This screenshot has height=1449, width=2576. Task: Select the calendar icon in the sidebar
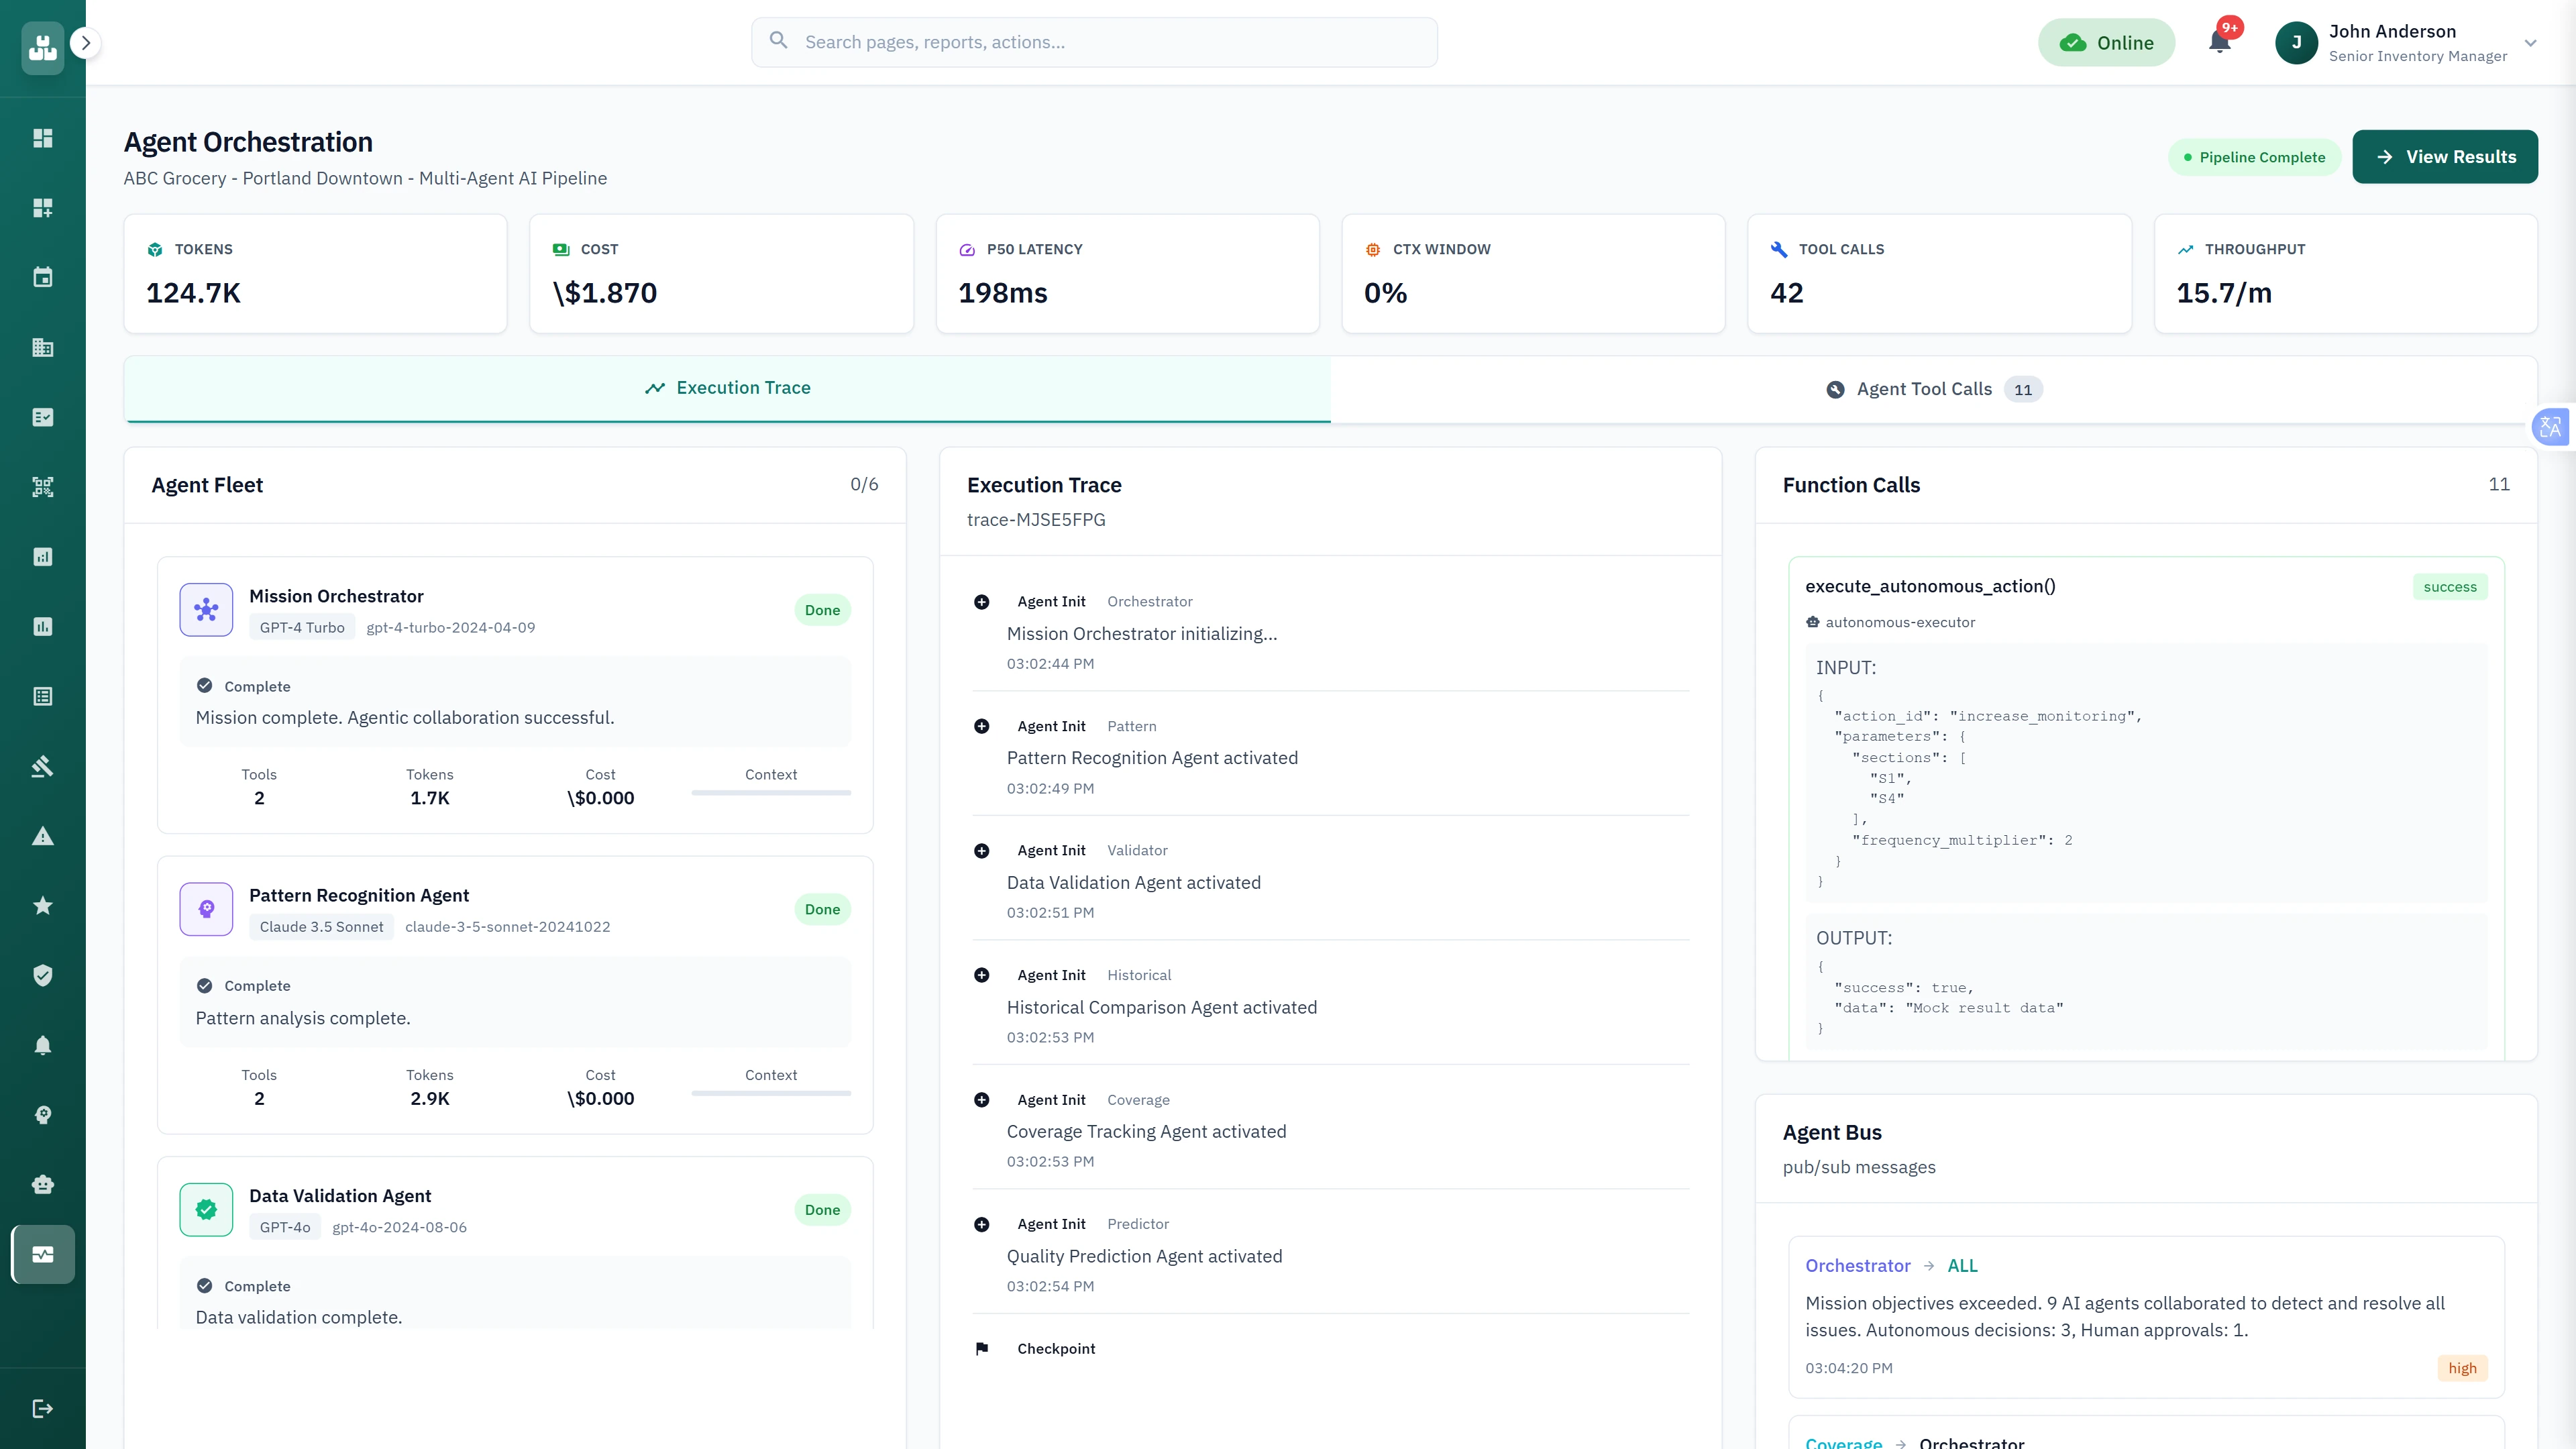pyautogui.click(x=42, y=277)
